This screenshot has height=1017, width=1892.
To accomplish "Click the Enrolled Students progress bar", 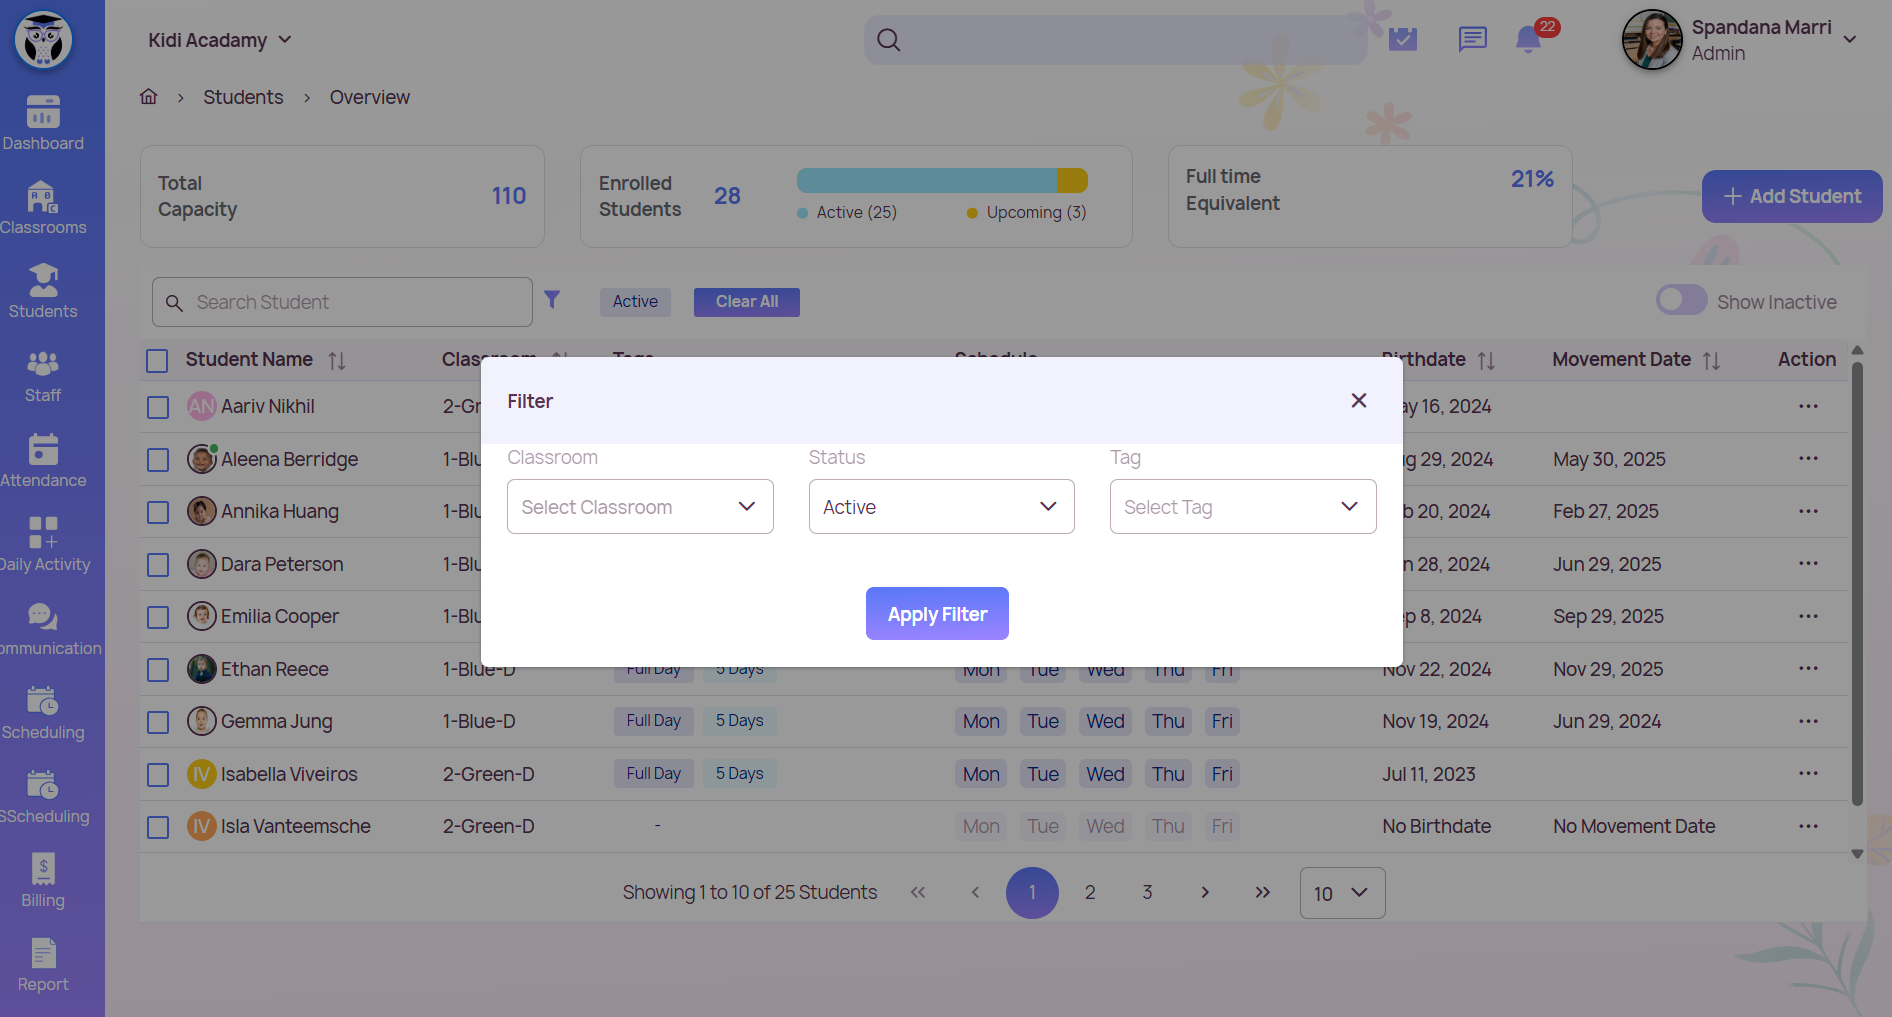I will click(941, 181).
